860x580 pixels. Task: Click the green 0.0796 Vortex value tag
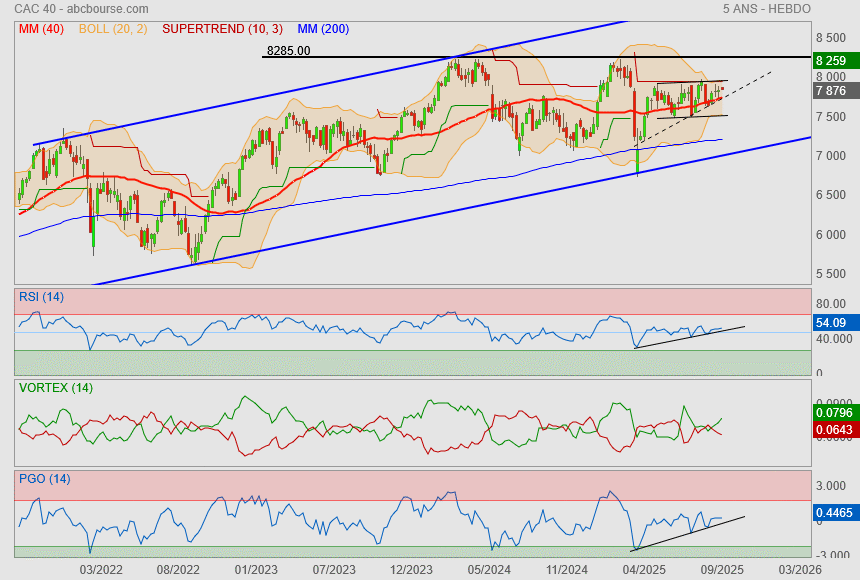pos(833,411)
